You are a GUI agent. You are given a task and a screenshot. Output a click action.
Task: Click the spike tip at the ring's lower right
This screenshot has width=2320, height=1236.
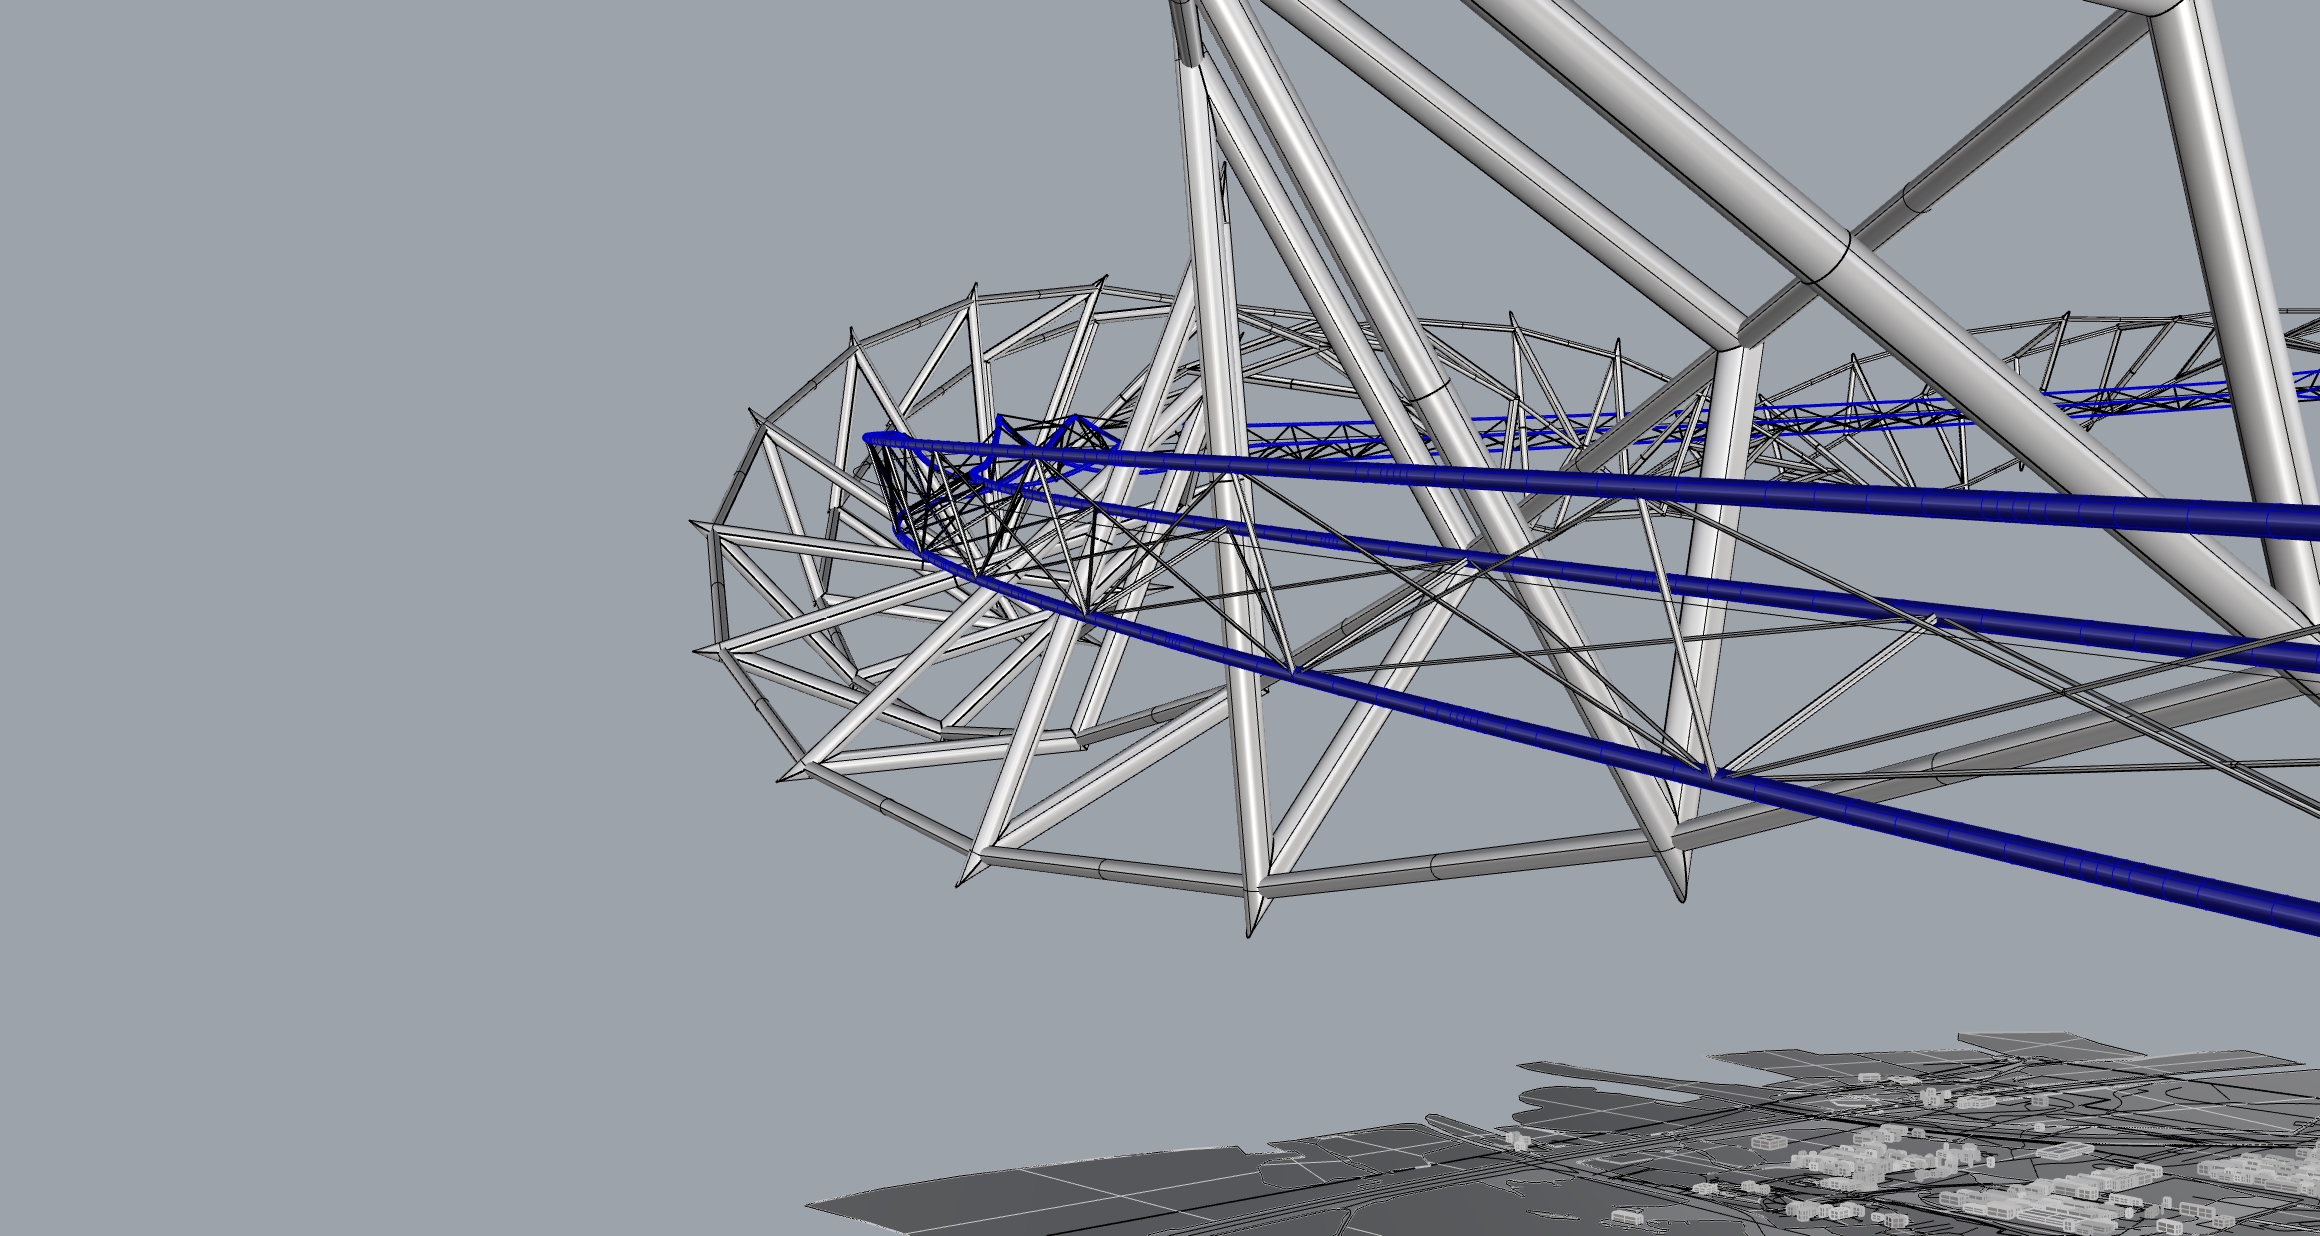(x=1683, y=893)
